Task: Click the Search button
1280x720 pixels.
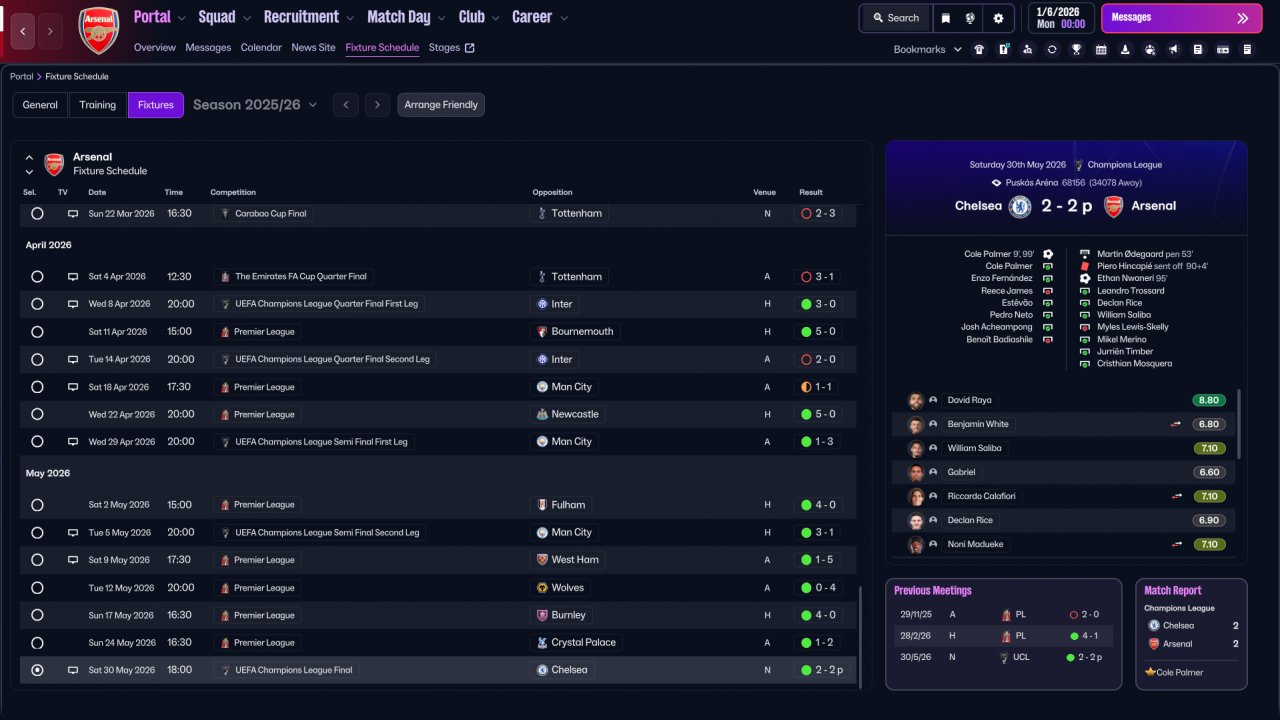Action: coord(895,18)
